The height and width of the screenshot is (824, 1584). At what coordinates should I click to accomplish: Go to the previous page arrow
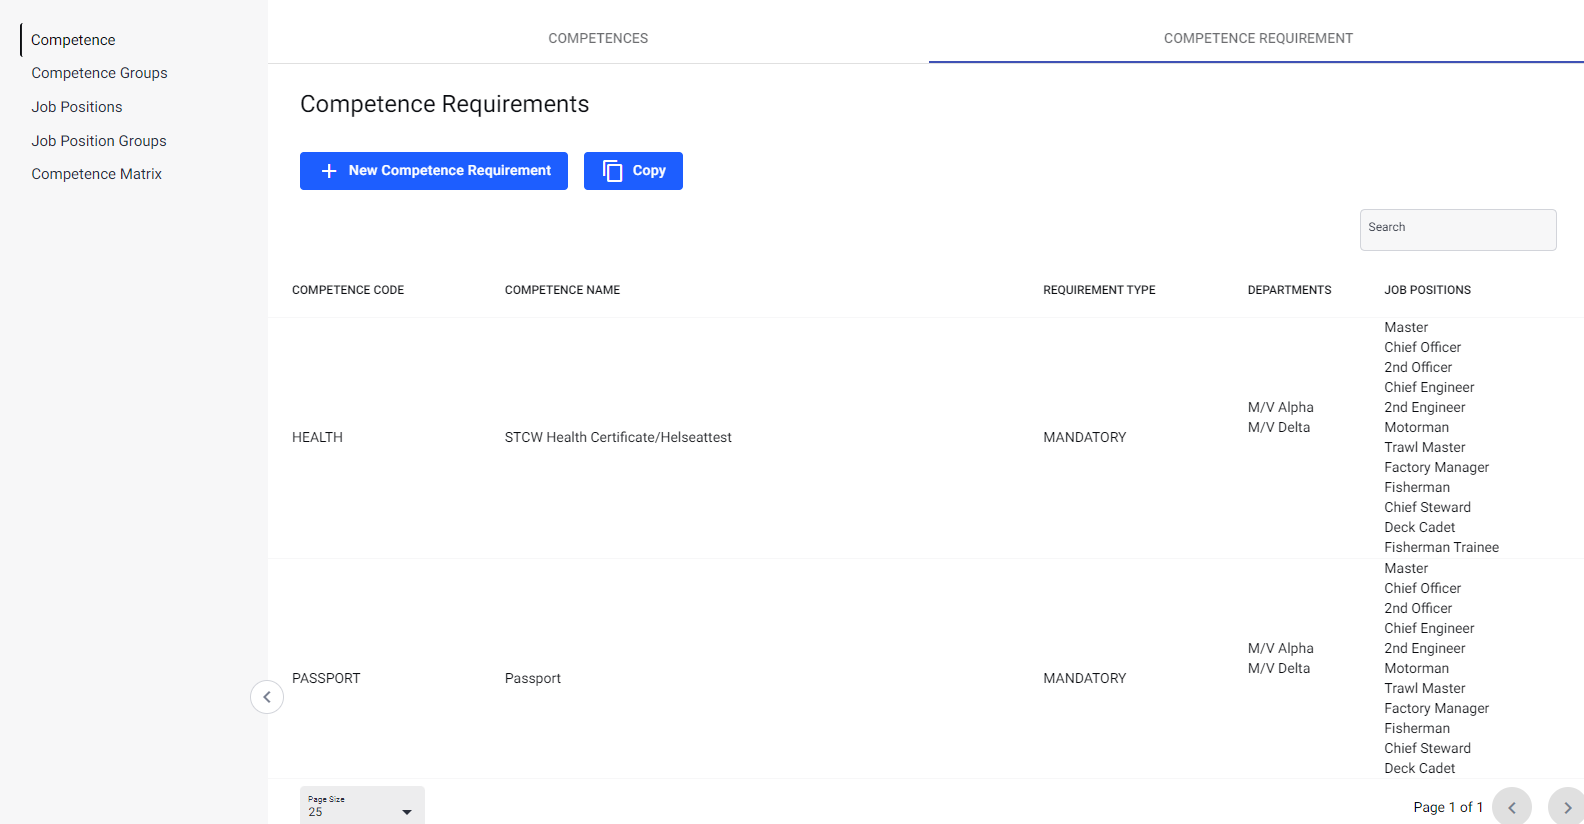tap(1512, 806)
